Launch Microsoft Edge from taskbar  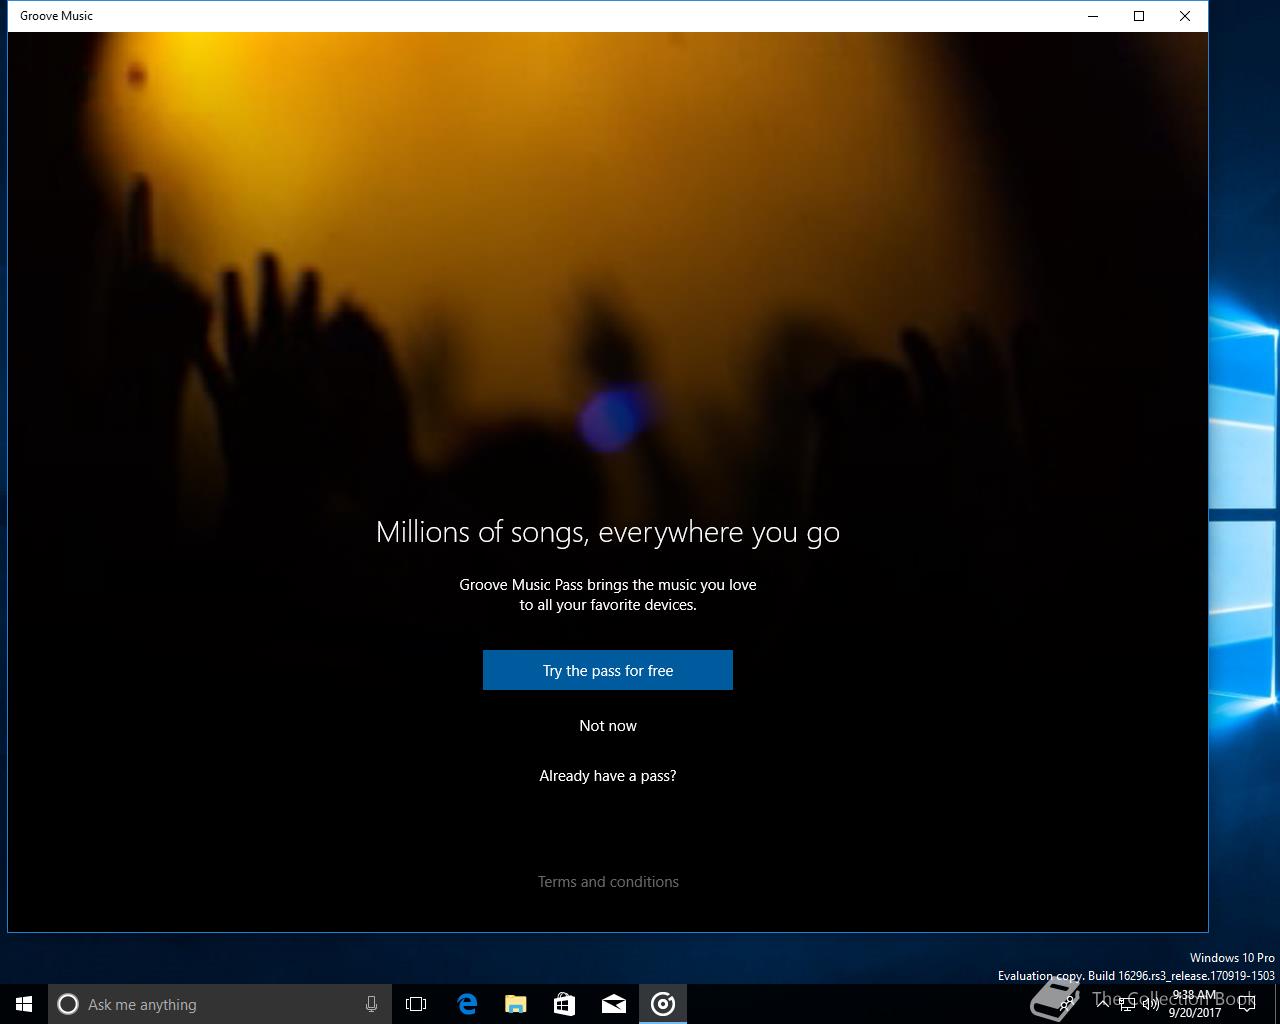(x=467, y=1004)
